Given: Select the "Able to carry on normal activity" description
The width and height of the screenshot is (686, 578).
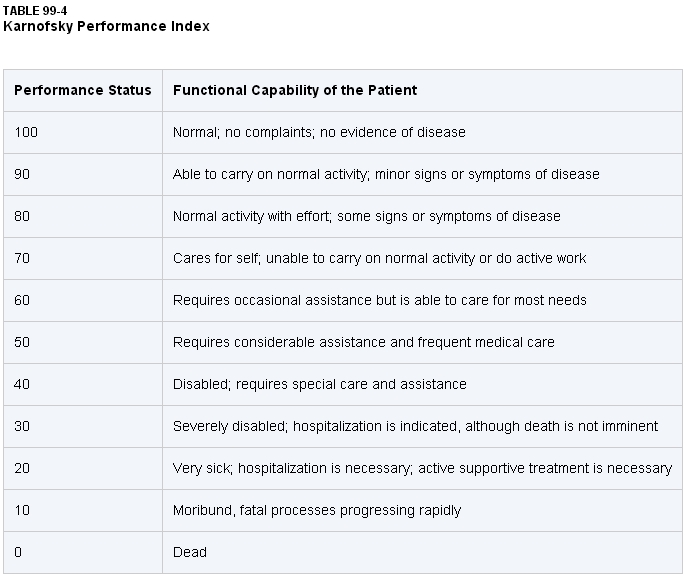Looking at the screenshot, I should 386,174.
